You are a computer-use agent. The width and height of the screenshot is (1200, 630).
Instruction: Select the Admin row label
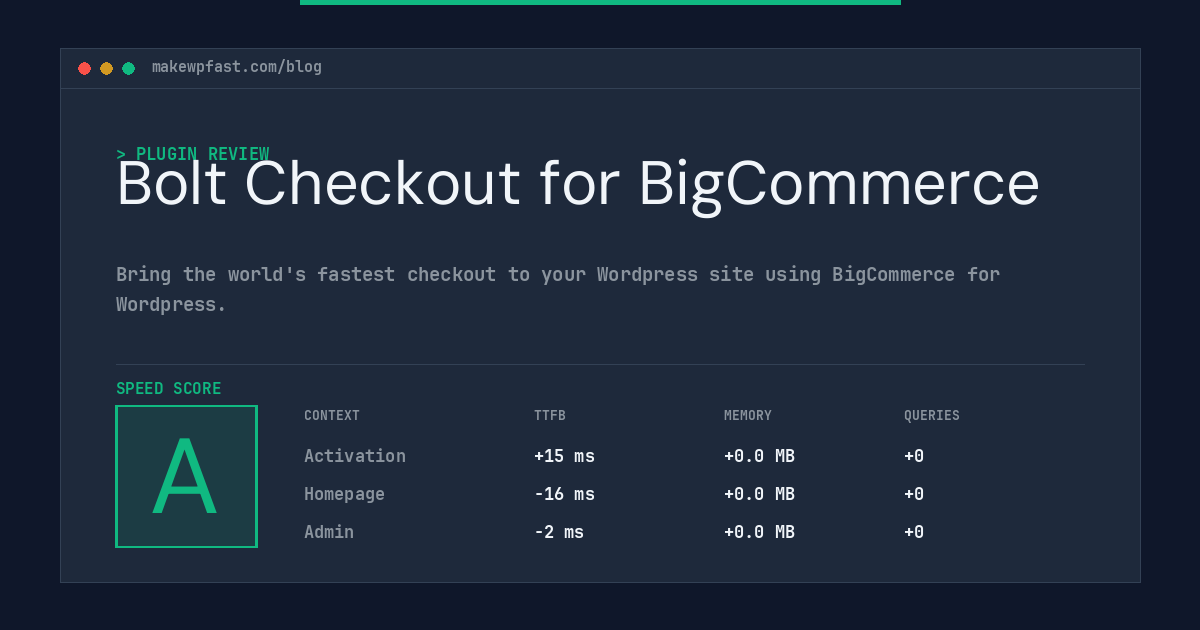329,532
